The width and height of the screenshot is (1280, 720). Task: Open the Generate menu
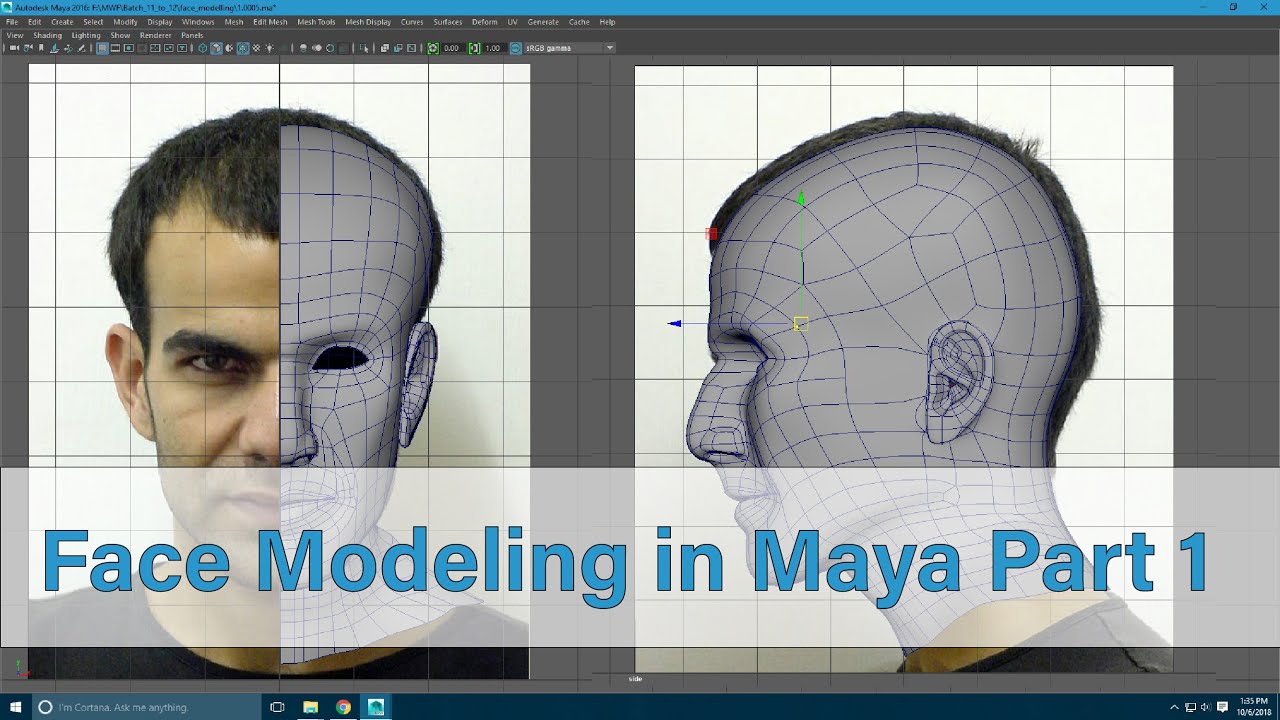[x=543, y=21]
